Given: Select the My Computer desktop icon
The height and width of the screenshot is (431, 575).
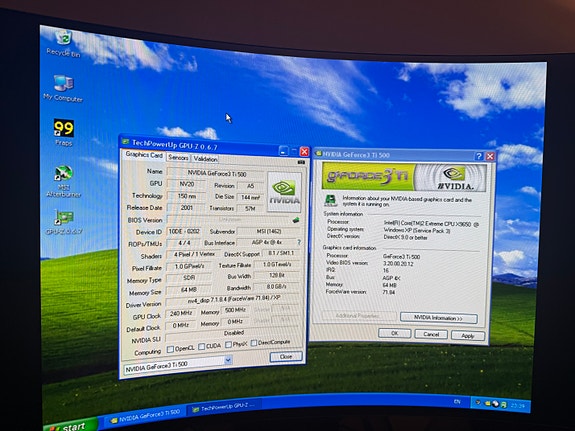Looking at the screenshot, I should (63, 88).
